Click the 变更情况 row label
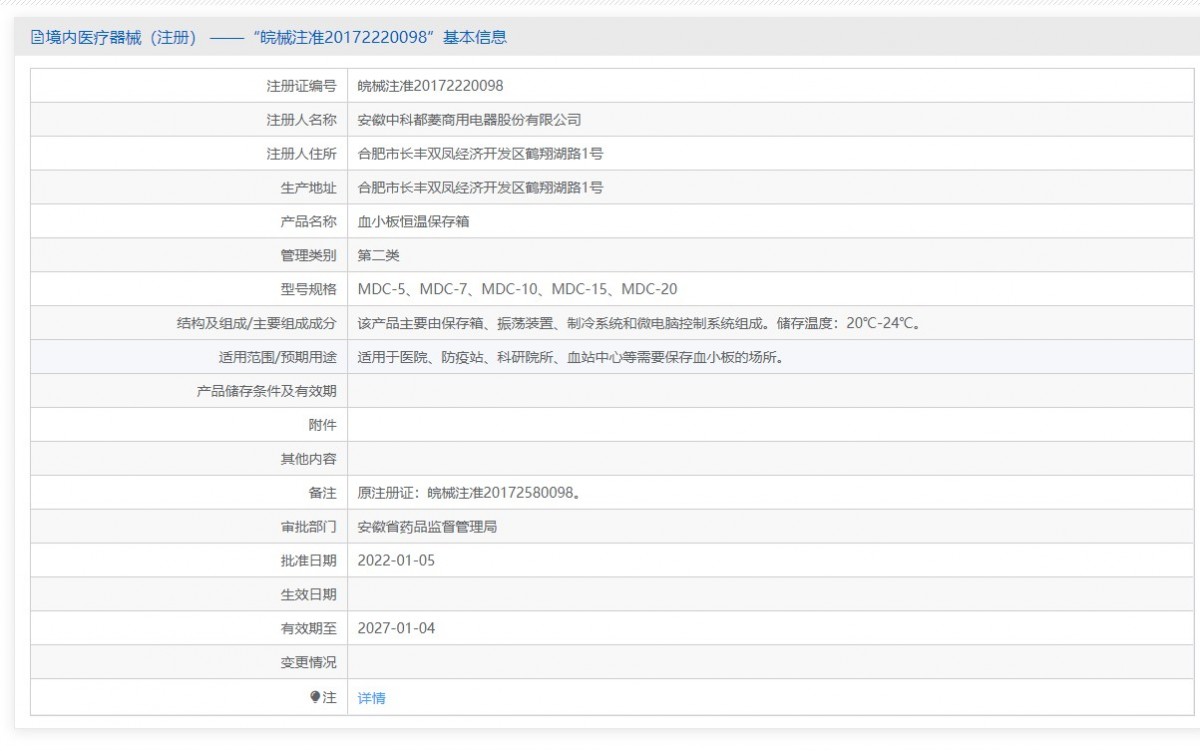The height and width of the screenshot is (751, 1200). point(309,663)
